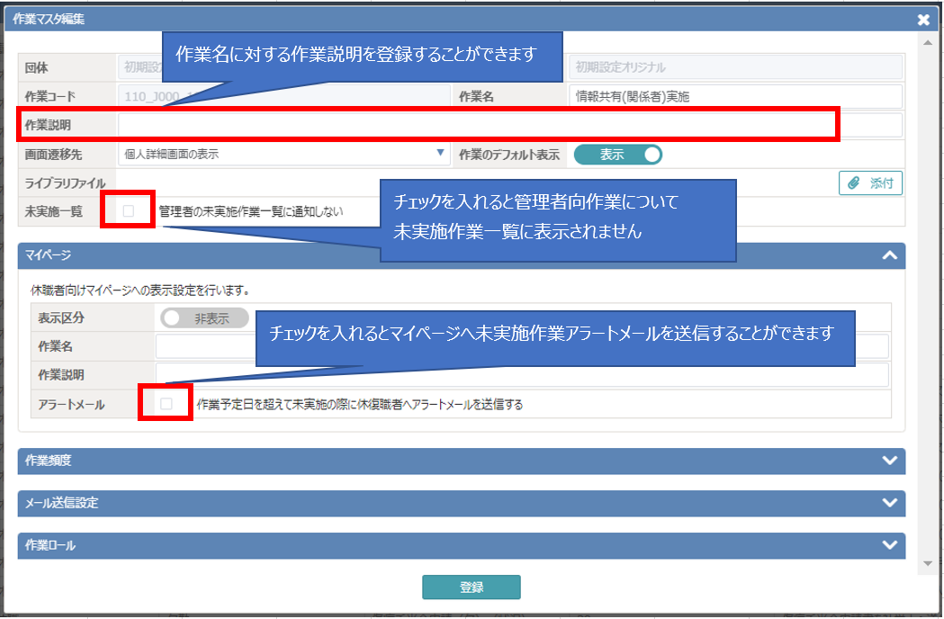Viewport: 944px width, 619px height.
Task: Click the 登録 button
Action: tap(471, 587)
